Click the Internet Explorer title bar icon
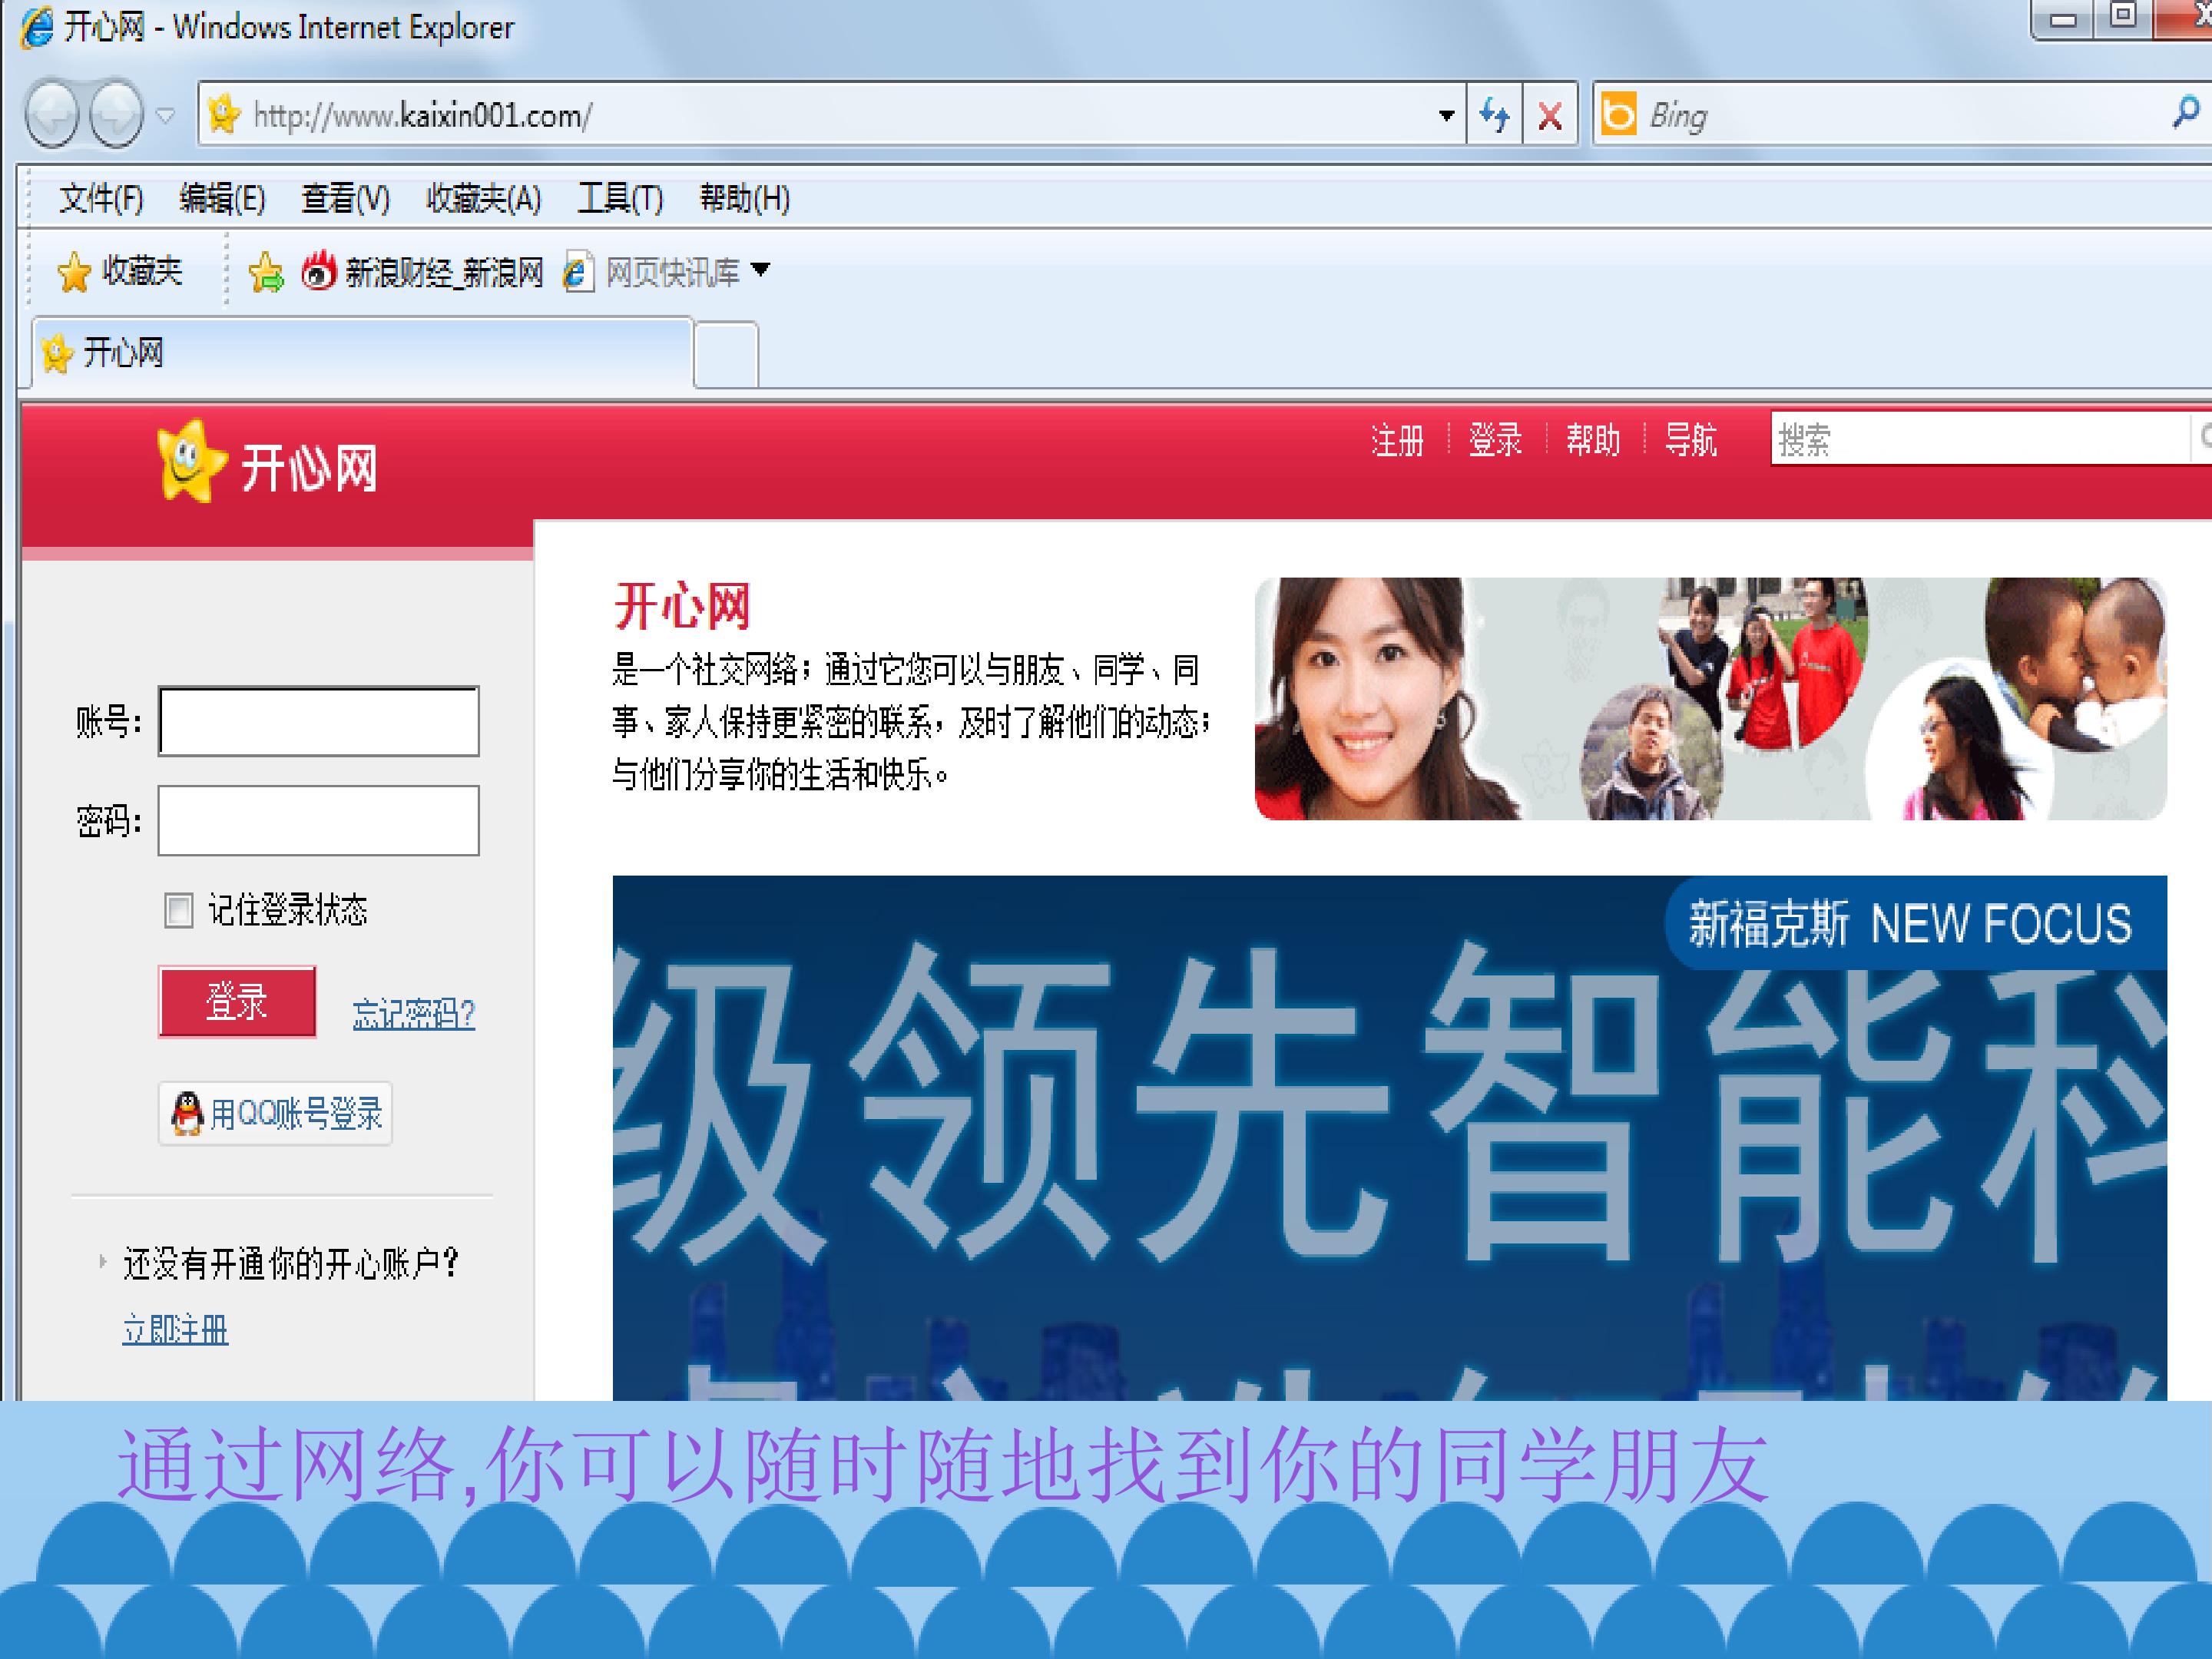 coord(38,27)
